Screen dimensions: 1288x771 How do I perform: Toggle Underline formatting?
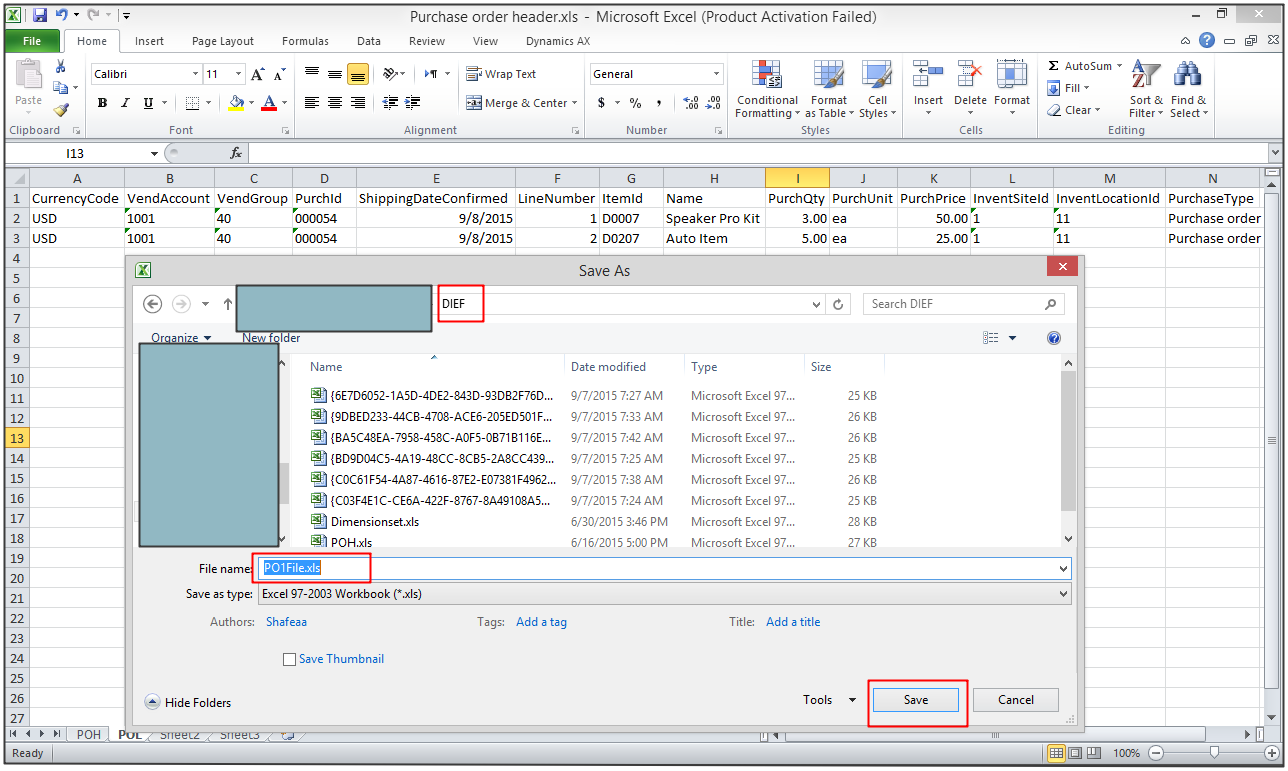(148, 103)
